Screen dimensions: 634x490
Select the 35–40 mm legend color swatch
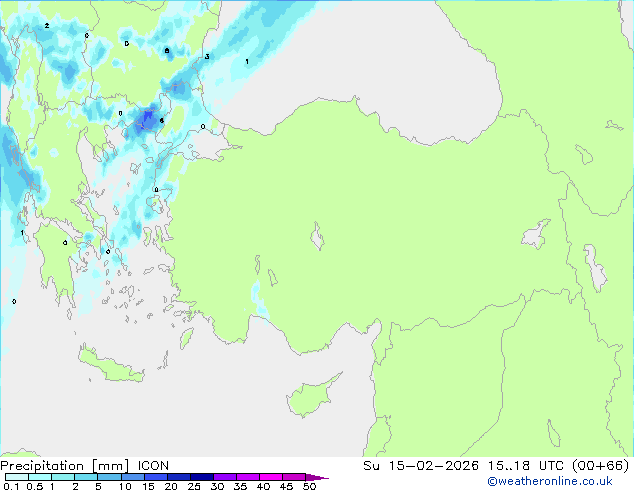tap(248, 477)
